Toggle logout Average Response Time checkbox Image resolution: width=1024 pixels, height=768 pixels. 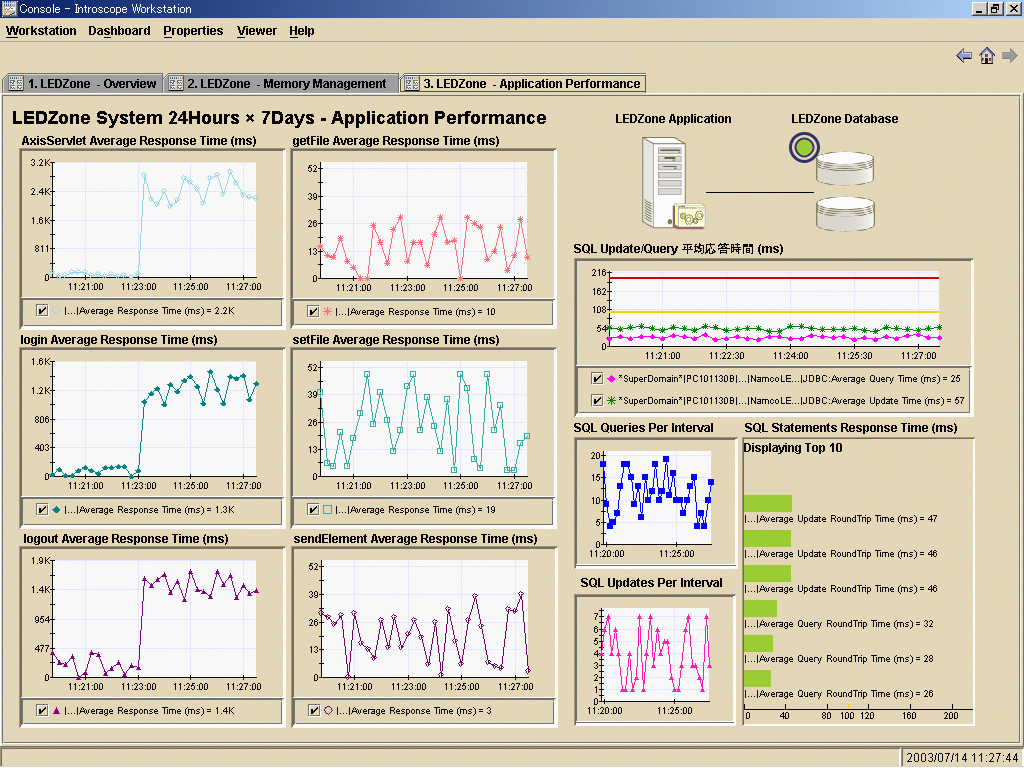coord(42,711)
